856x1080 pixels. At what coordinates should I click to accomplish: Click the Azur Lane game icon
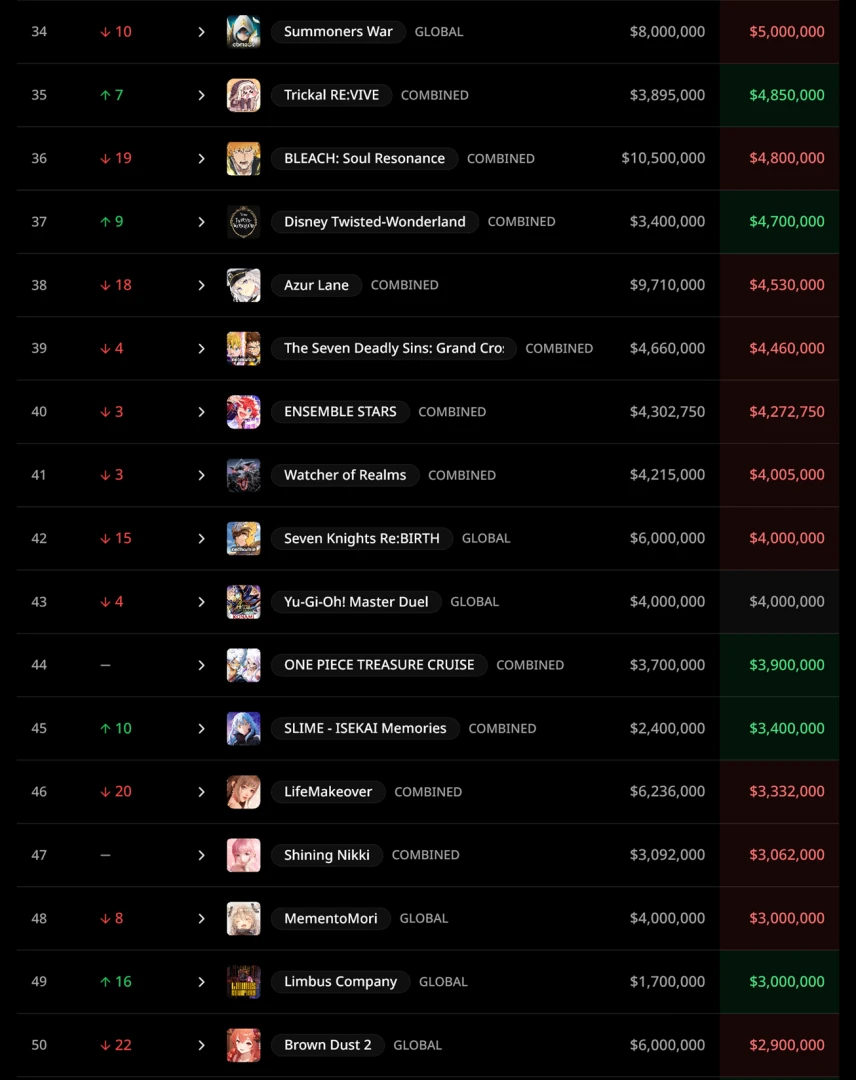244,285
